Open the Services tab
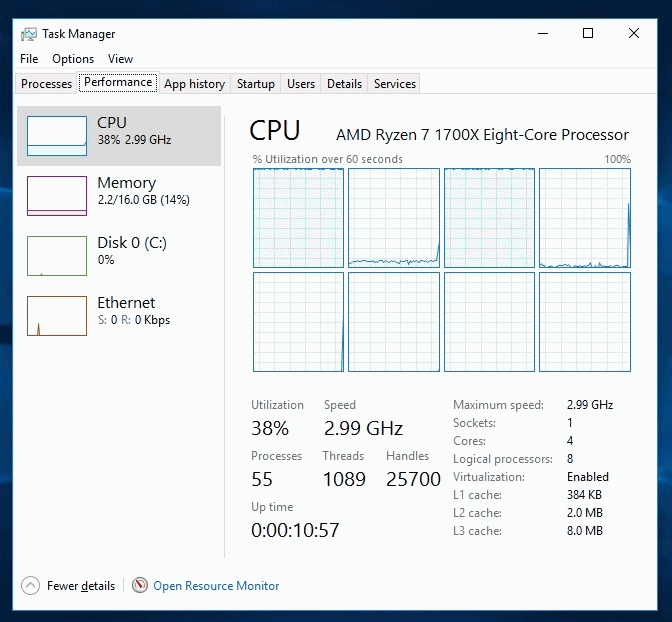 click(x=395, y=84)
